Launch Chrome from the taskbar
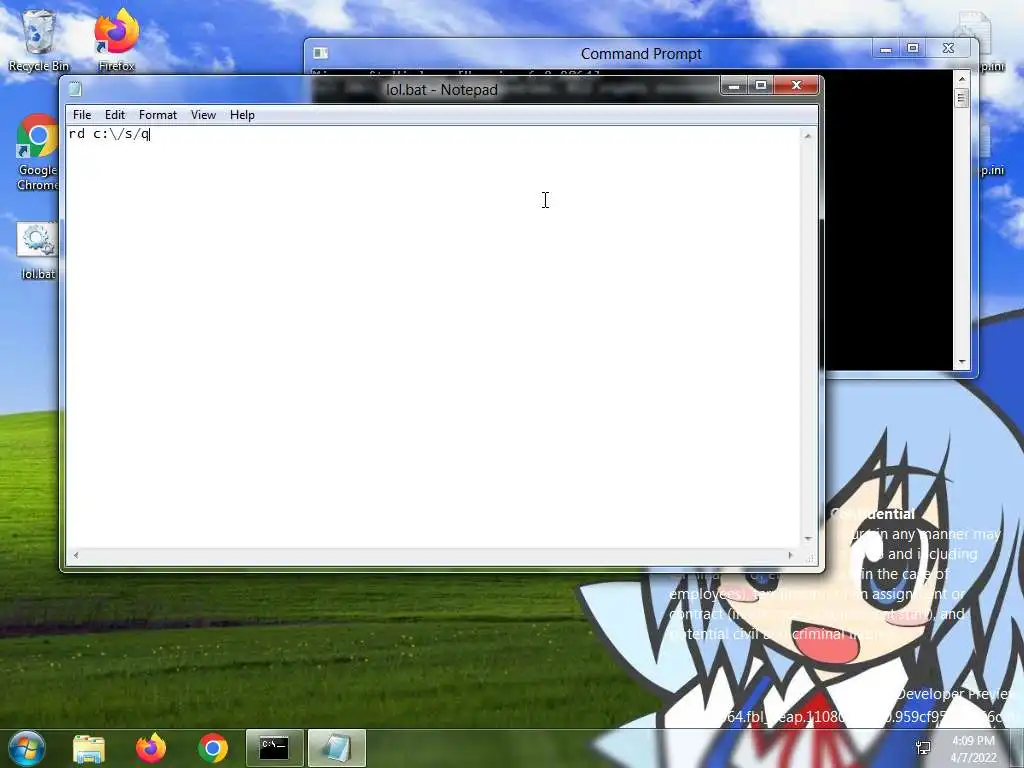1024x768 pixels. click(x=213, y=748)
